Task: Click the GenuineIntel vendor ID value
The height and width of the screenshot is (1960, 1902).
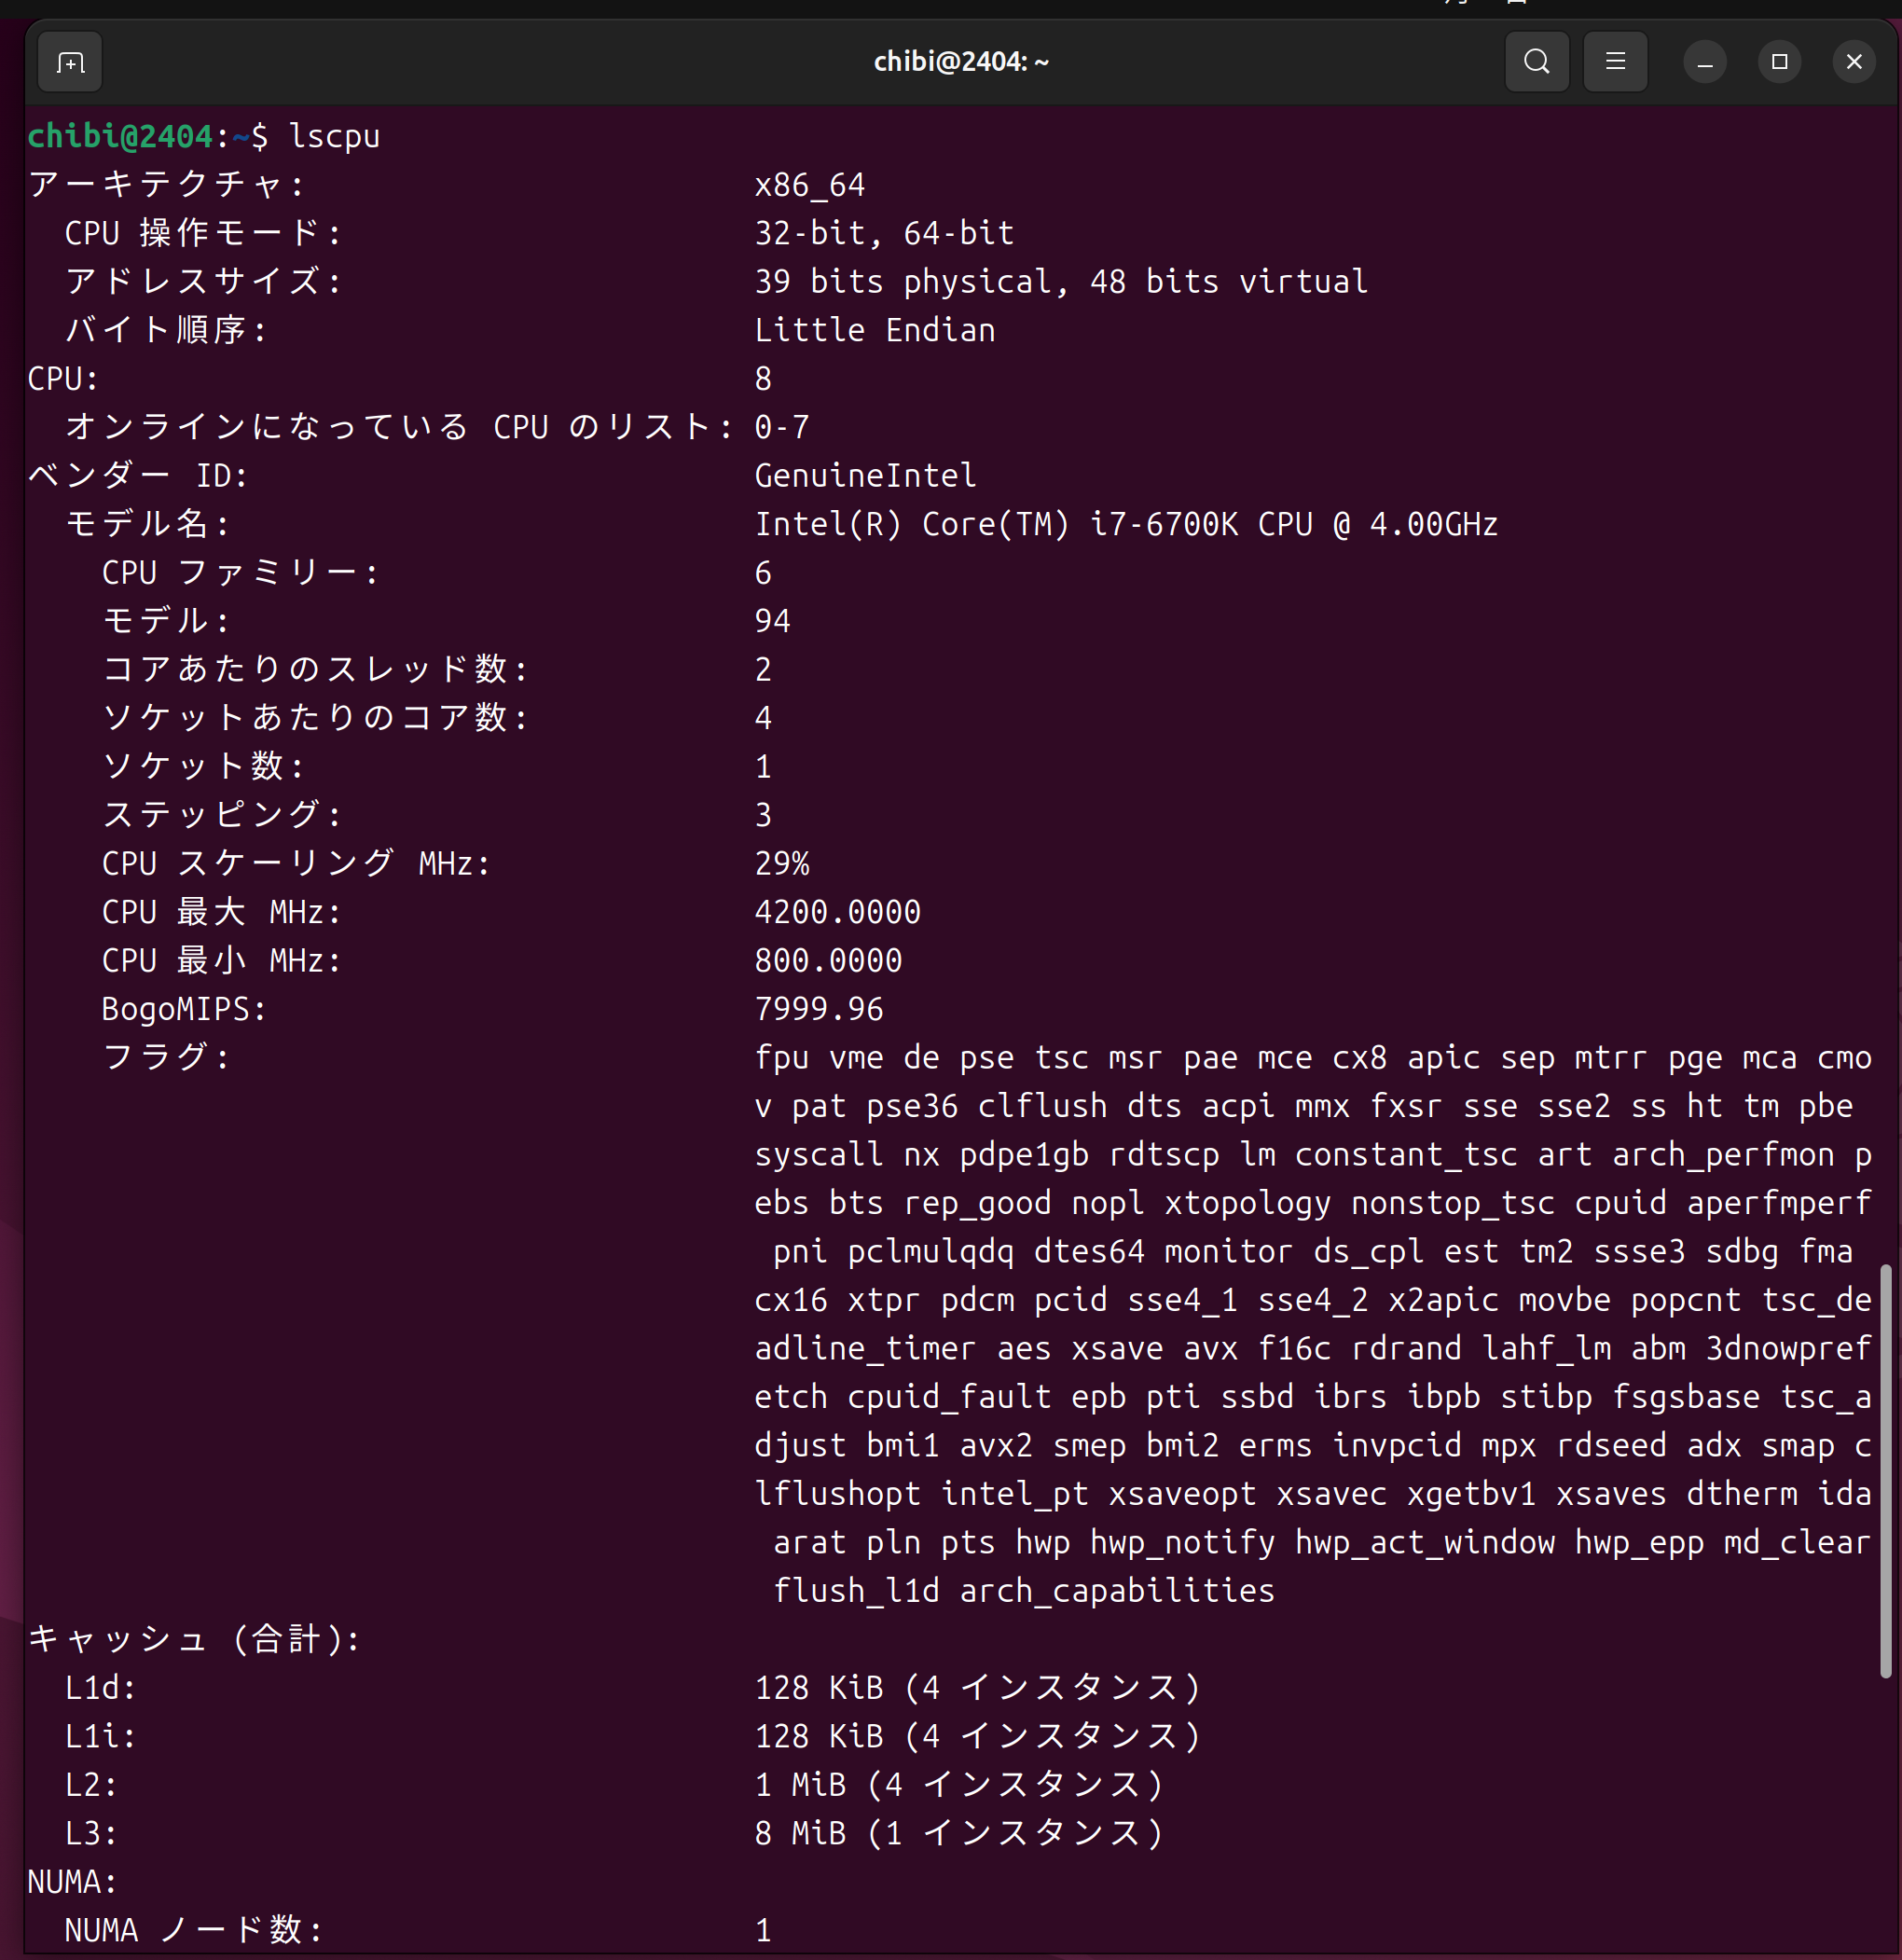Action: (x=865, y=475)
